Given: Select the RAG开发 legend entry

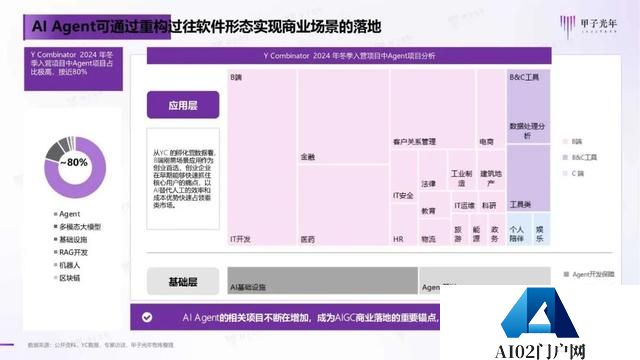Looking at the screenshot, I should [71, 252].
